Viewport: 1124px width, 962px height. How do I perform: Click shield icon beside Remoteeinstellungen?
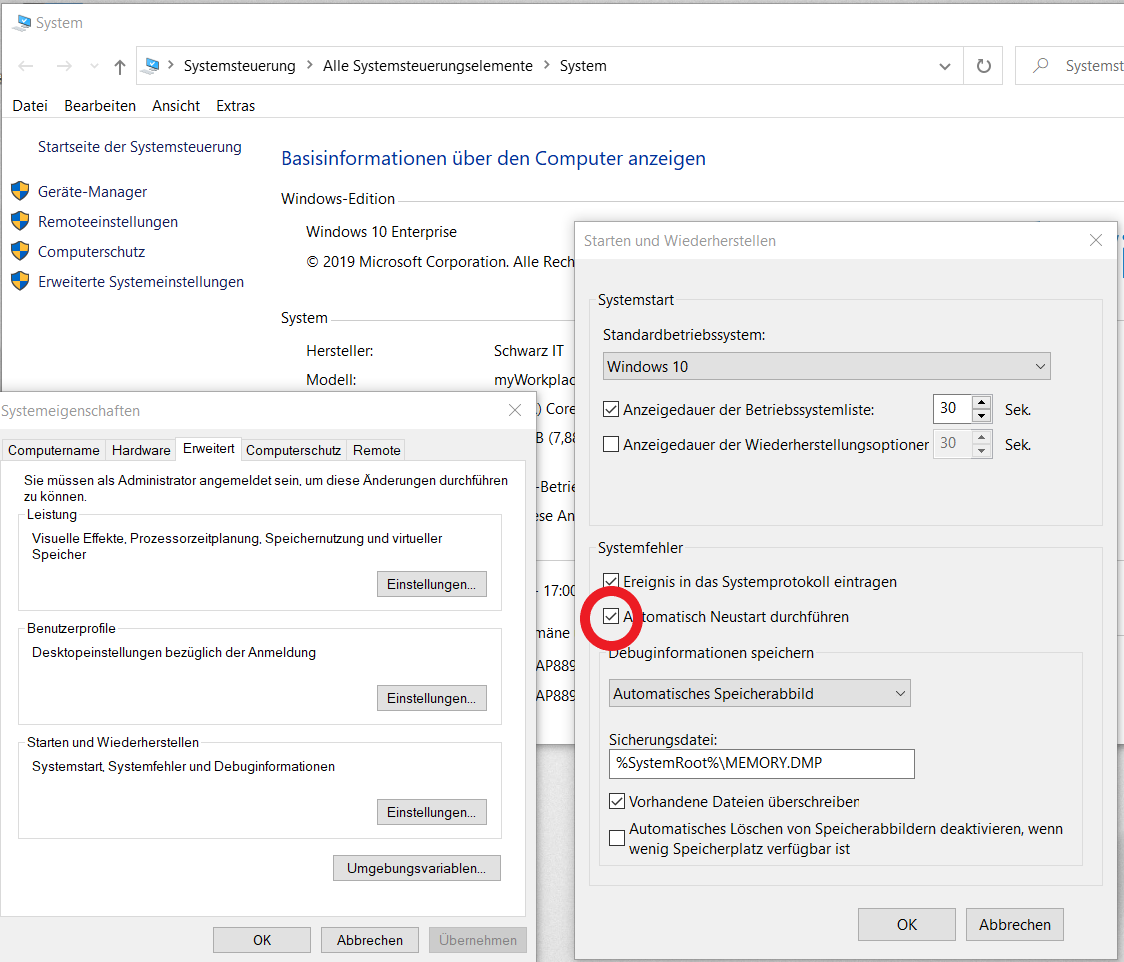tap(20, 221)
